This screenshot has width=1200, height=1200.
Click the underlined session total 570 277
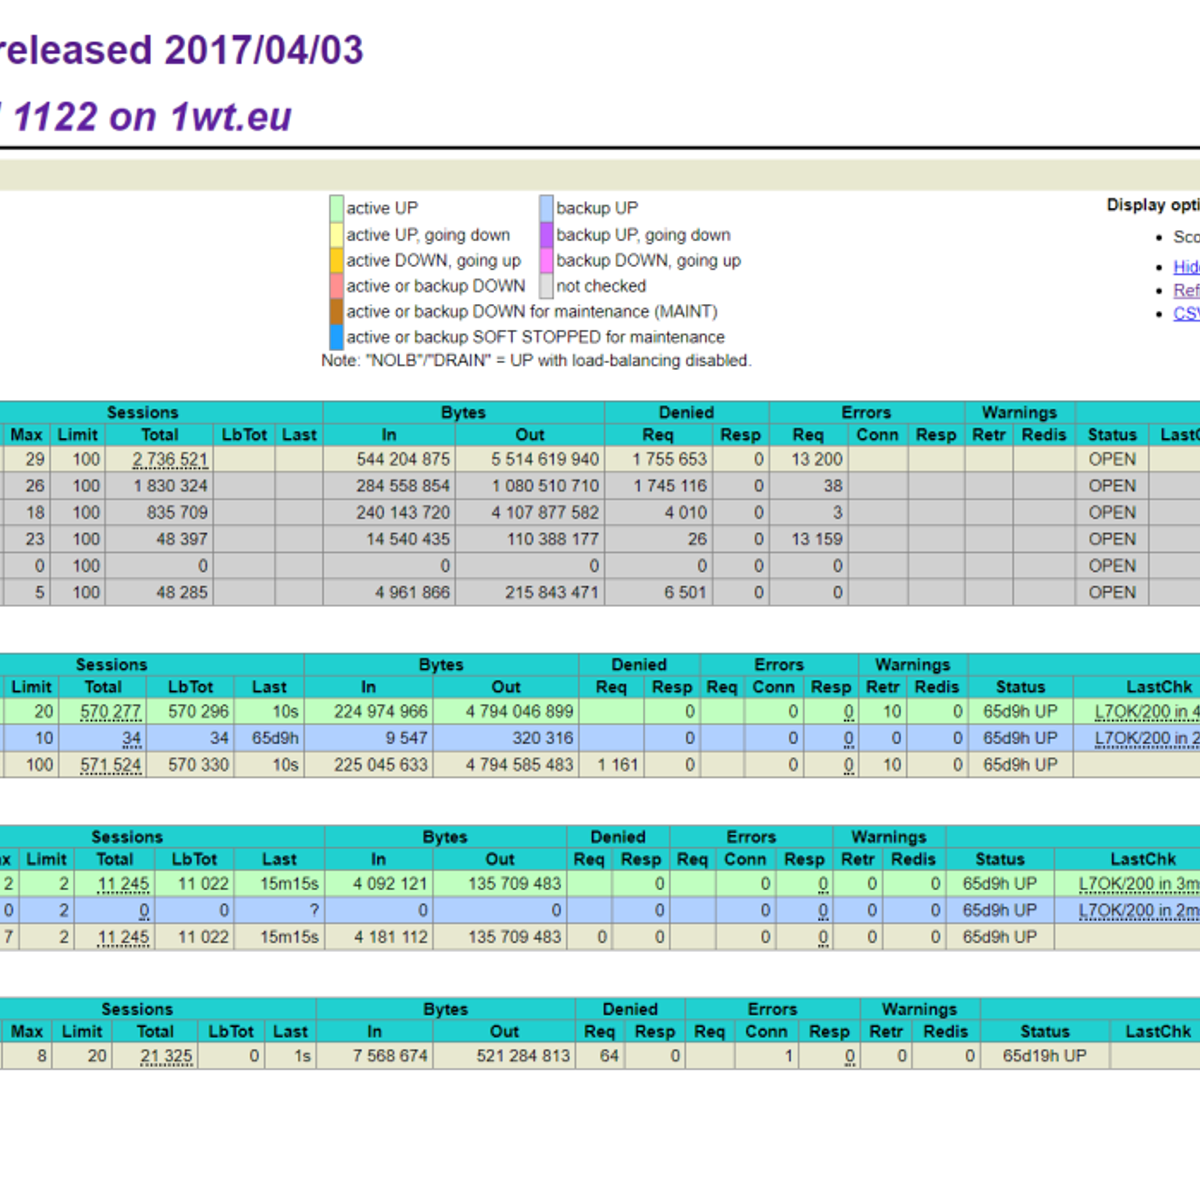tap(111, 712)
